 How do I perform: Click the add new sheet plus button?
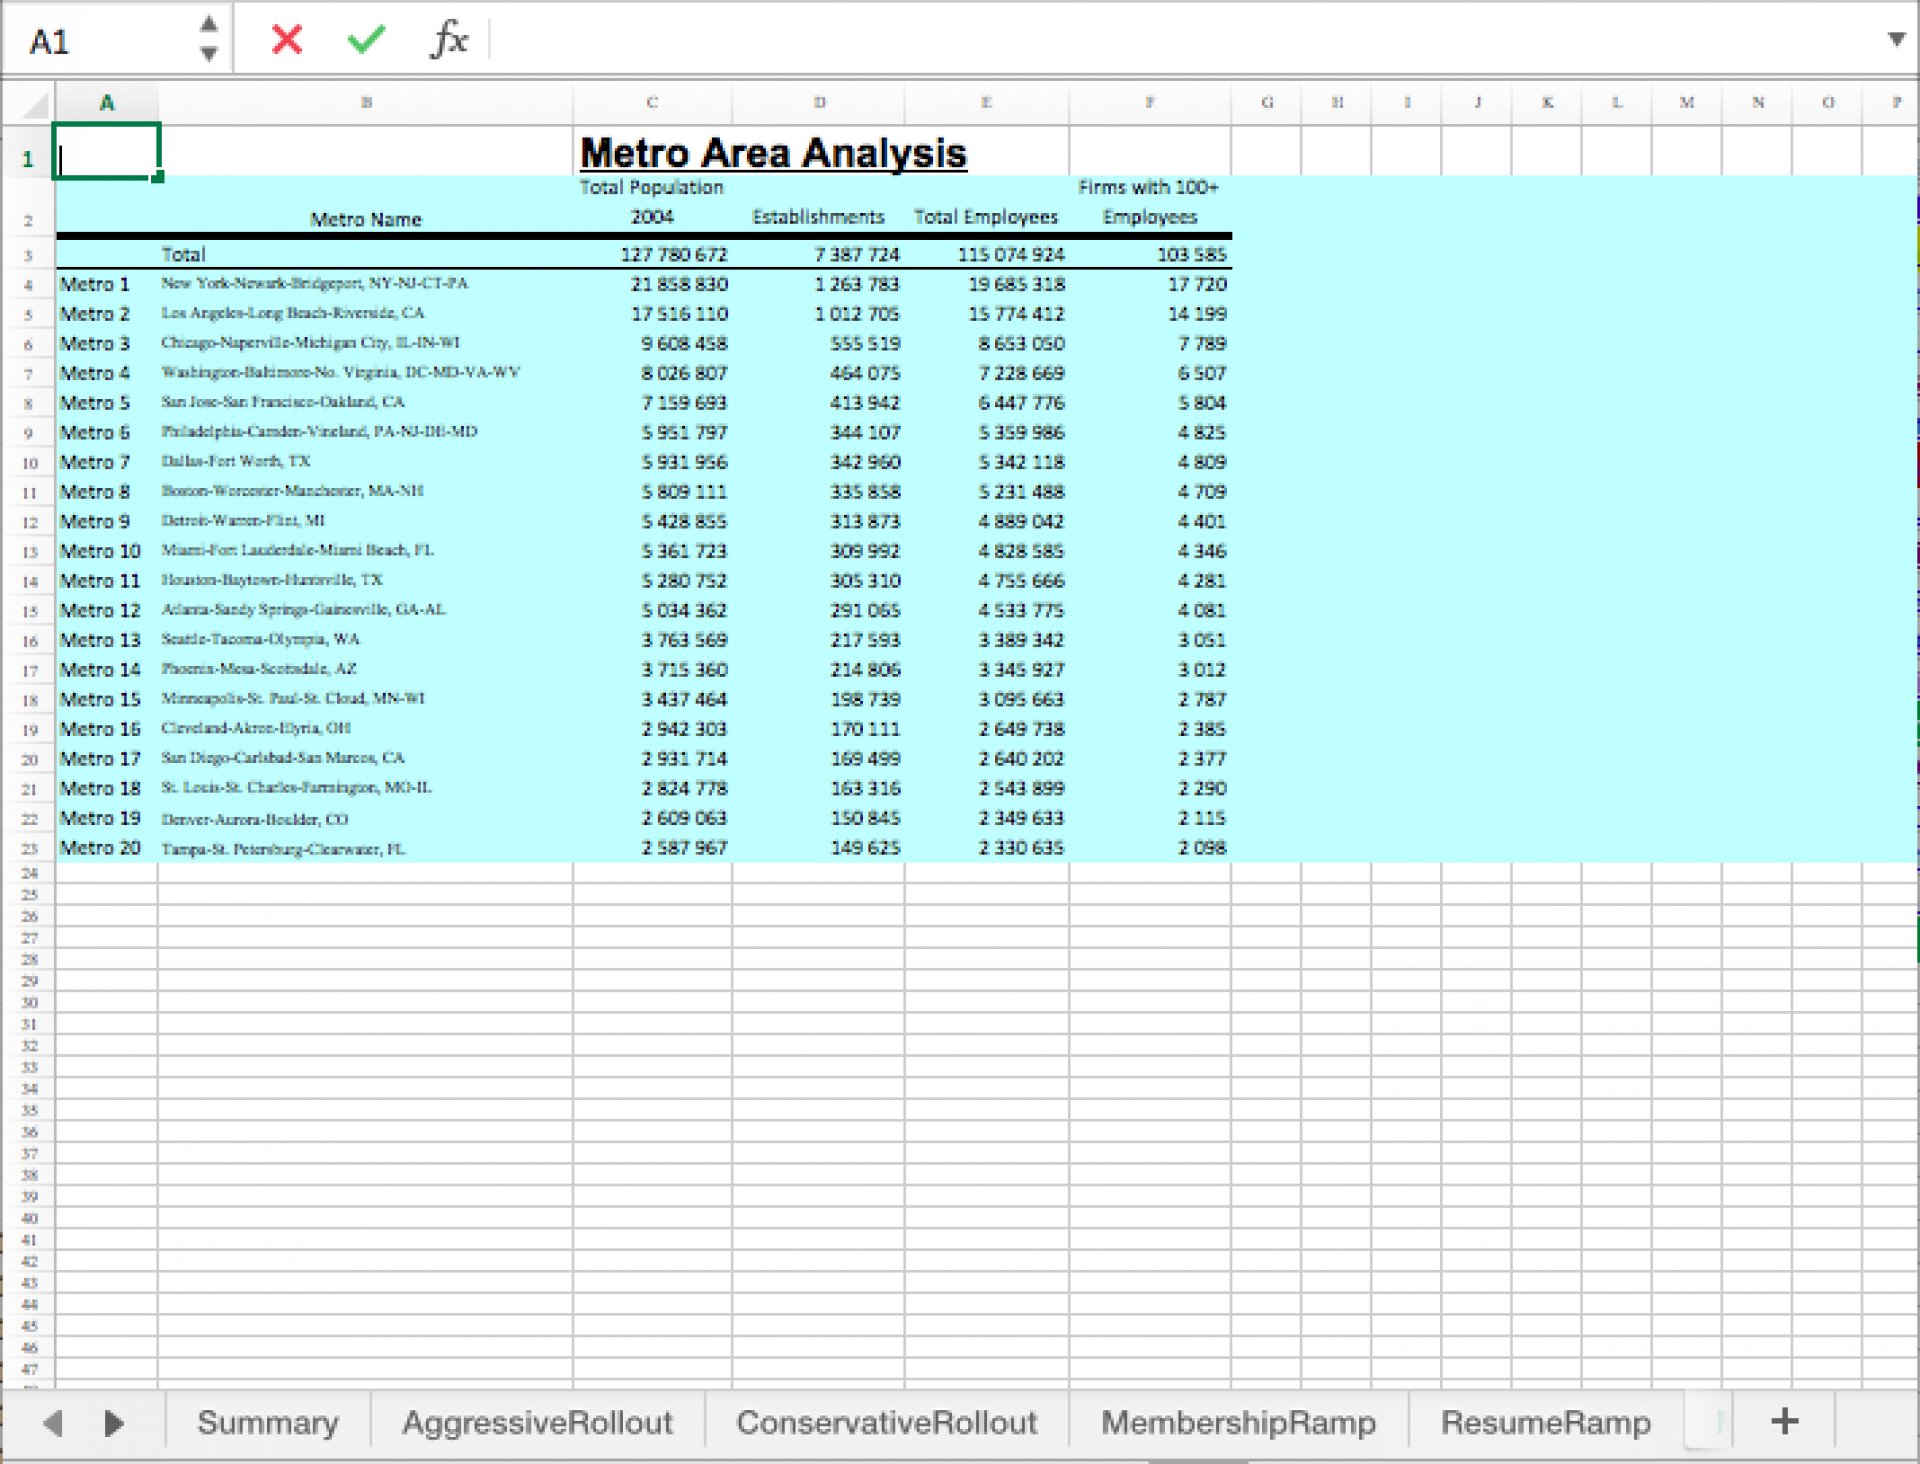(1784, 1421)
